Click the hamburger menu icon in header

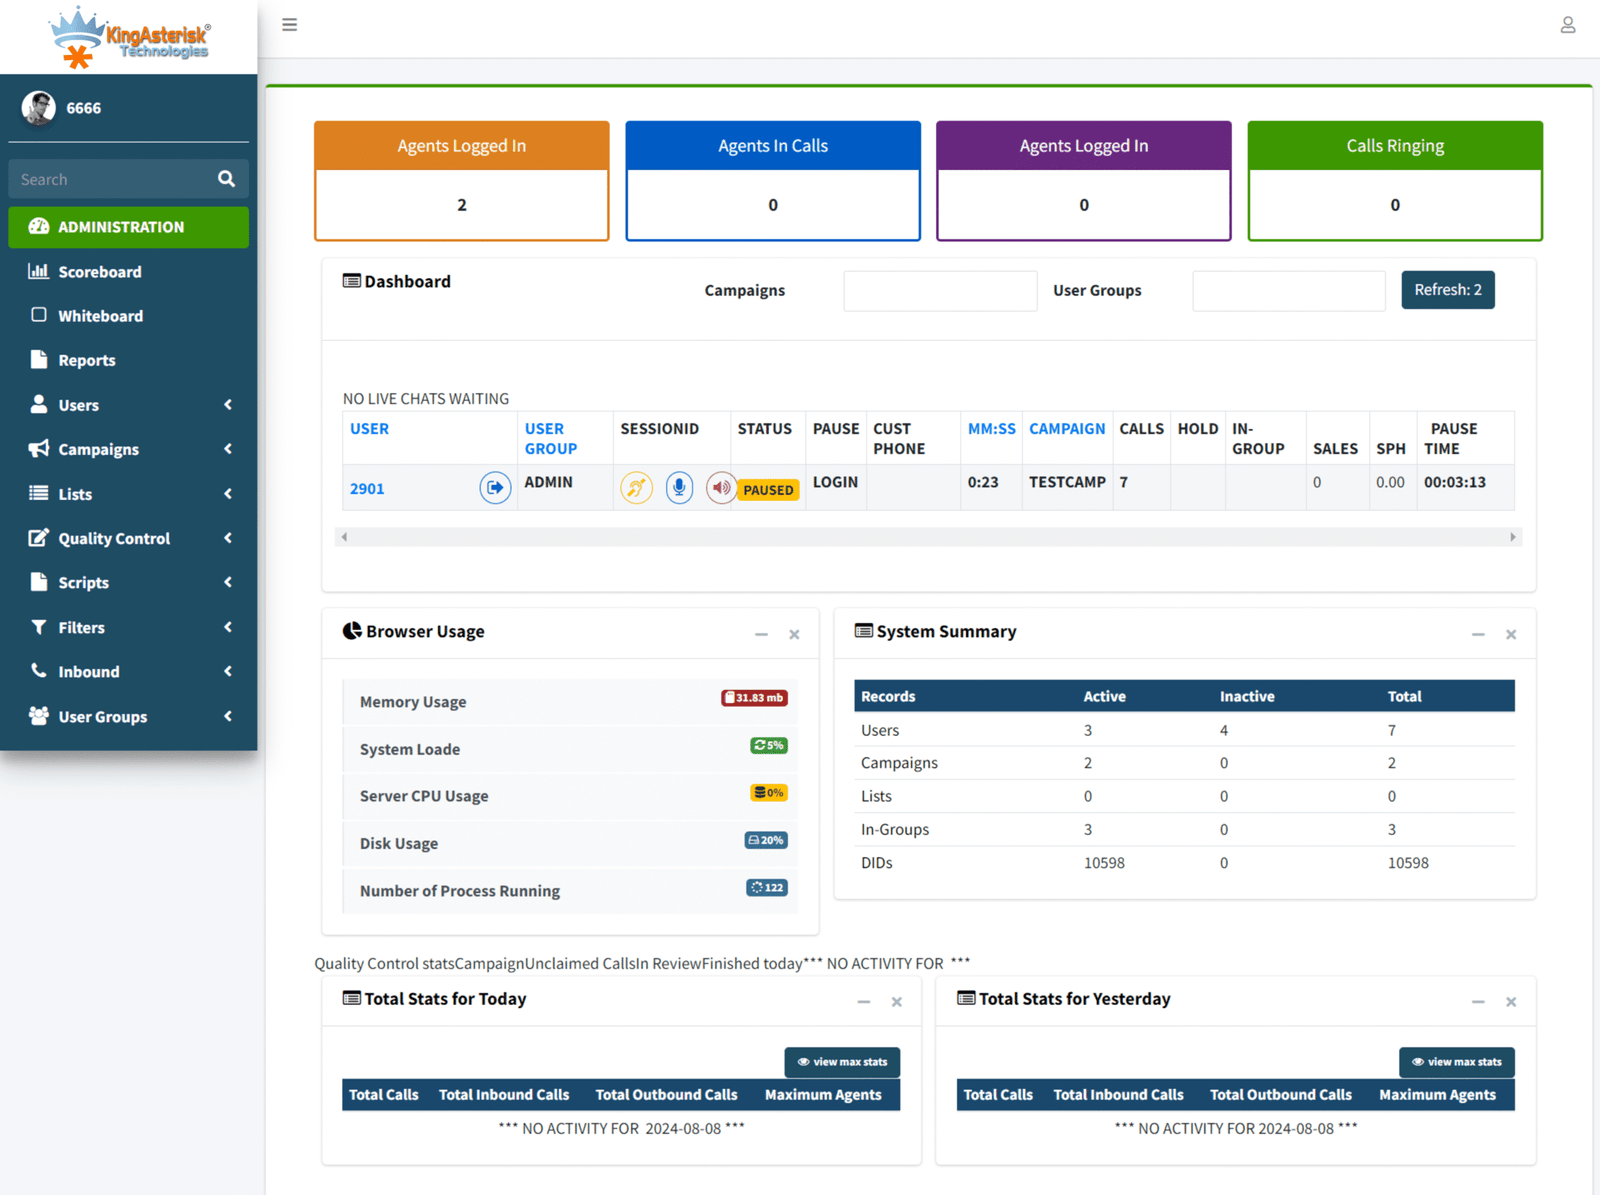pyautogui.click(x=289, y=25)
